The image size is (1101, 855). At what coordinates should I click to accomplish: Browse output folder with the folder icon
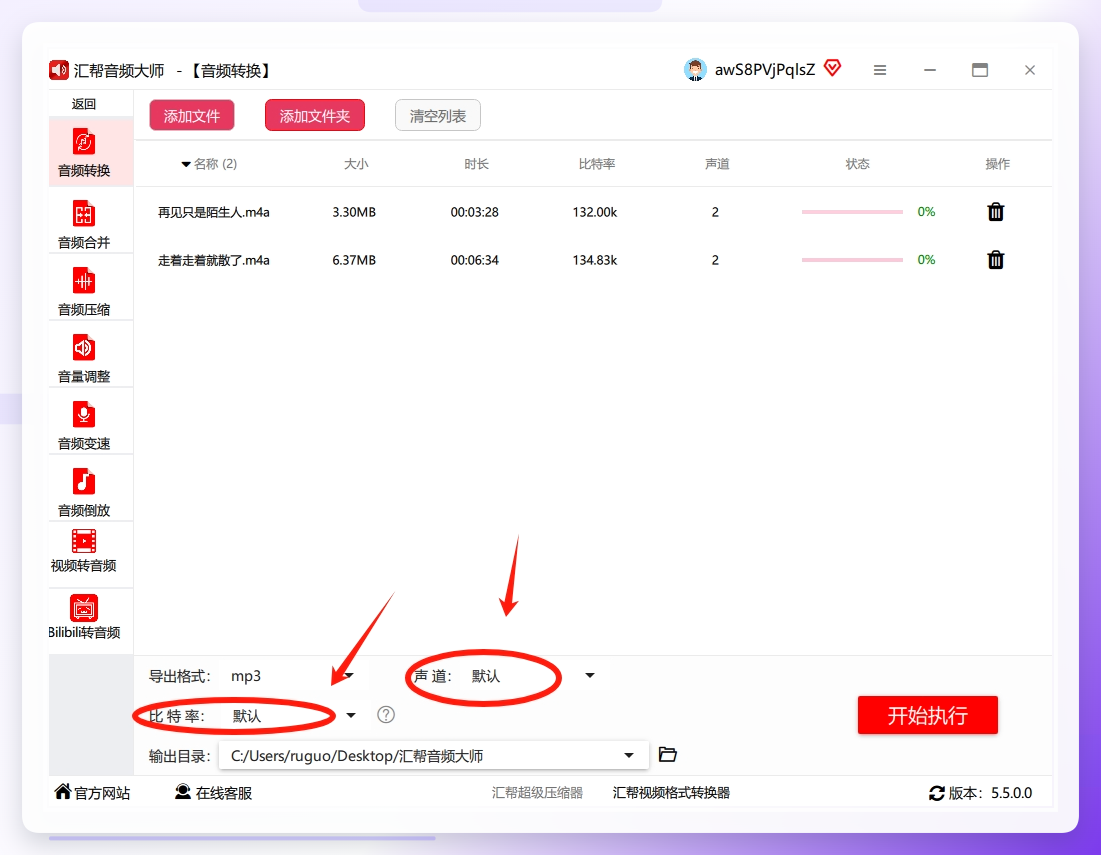point(668,755)
